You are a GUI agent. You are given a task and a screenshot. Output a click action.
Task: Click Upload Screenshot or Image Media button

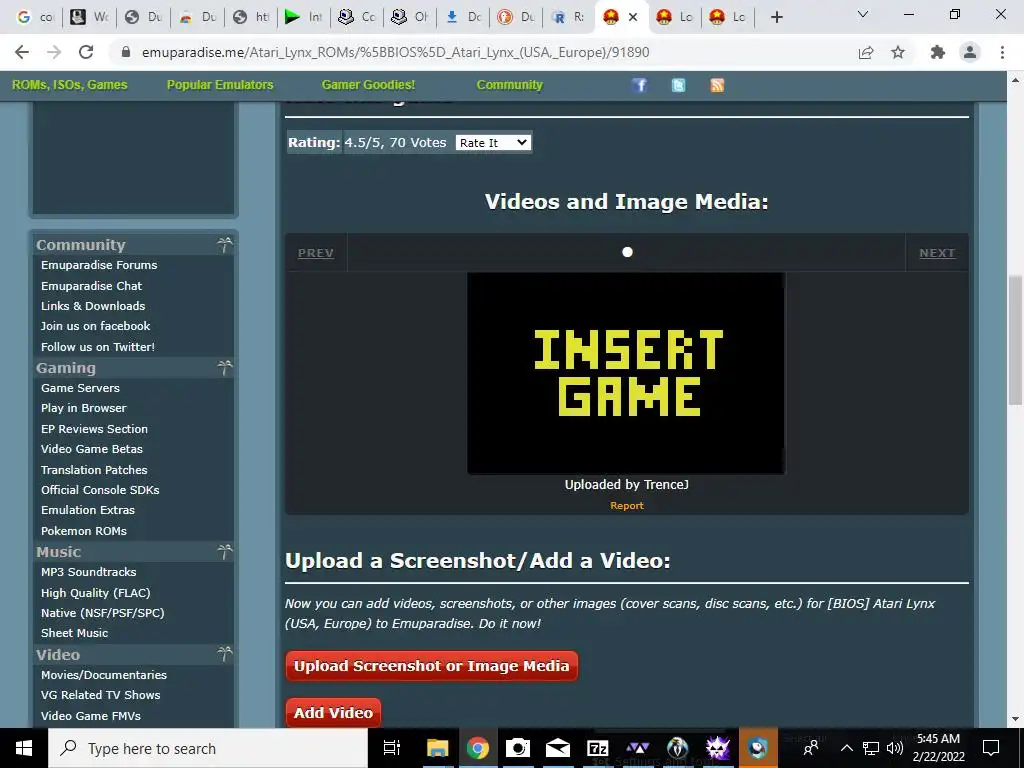(432, 666)
